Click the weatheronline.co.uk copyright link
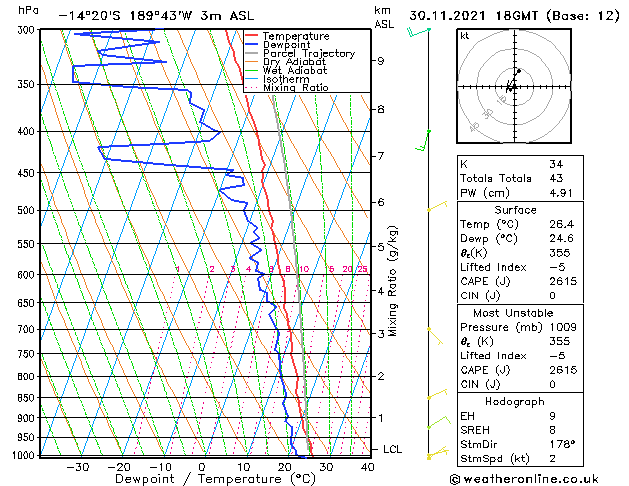This screenshot has height=486, width=629. pos(524,479)
